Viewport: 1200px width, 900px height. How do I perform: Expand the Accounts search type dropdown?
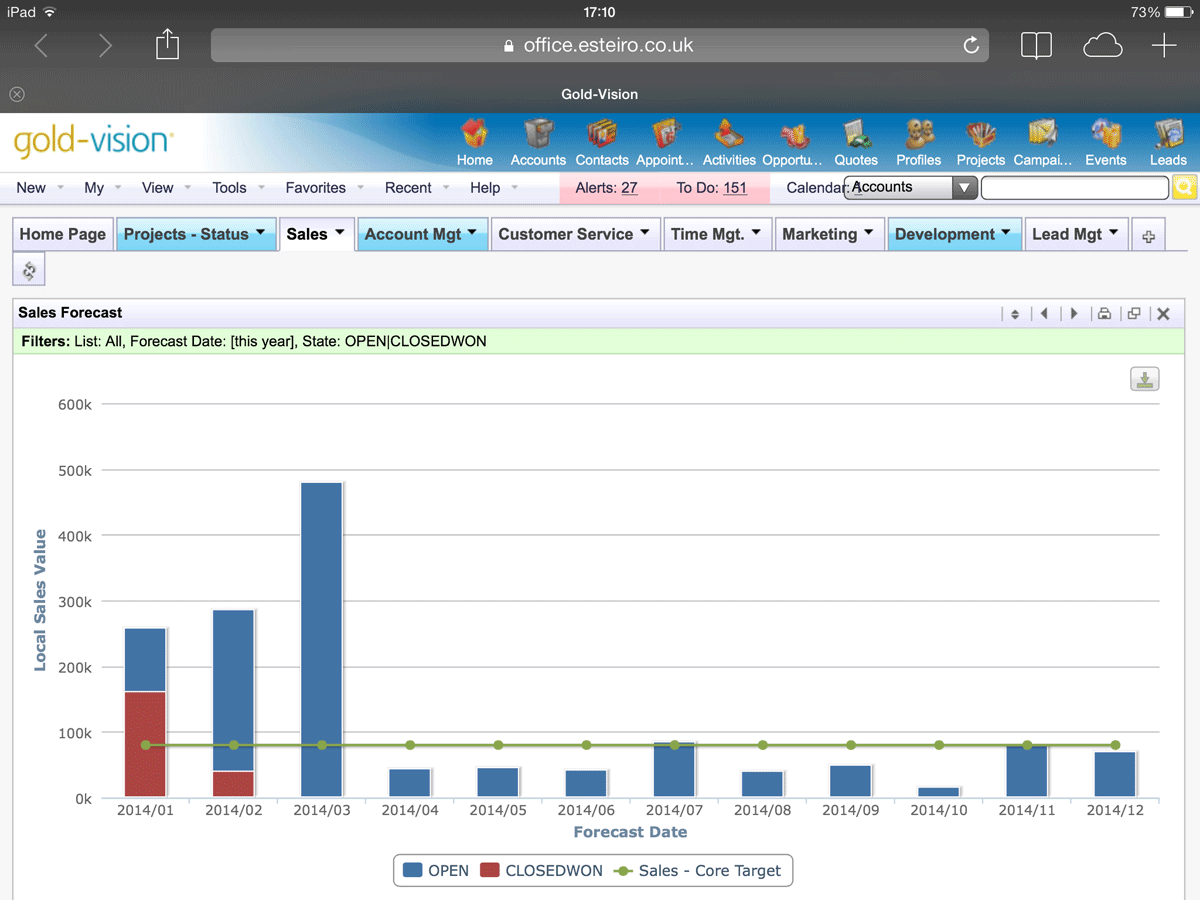[x=964, y=188]
